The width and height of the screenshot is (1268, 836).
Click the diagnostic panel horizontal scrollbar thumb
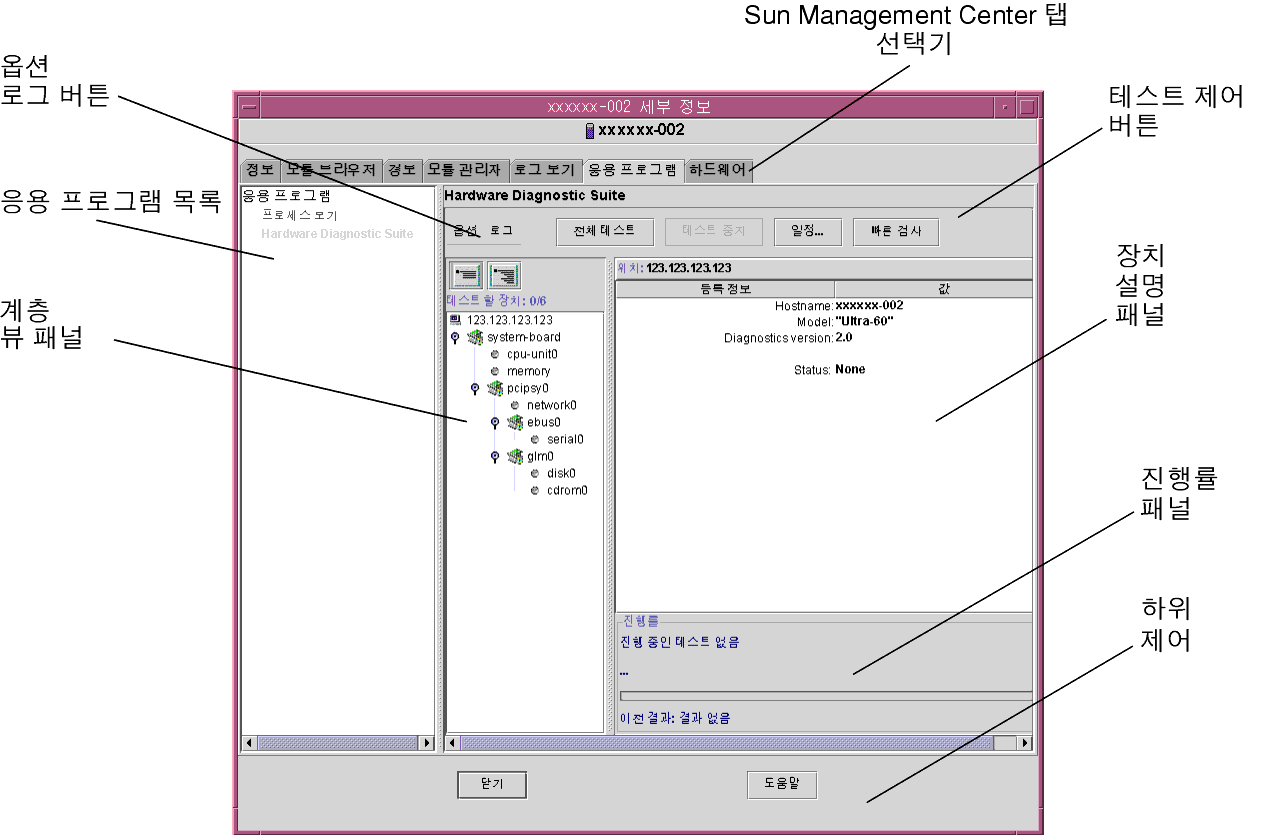click(727, 743)
